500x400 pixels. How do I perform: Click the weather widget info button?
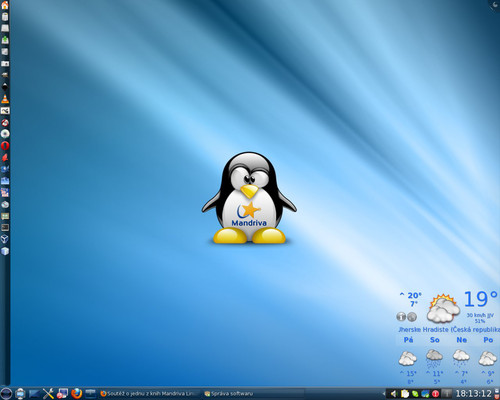pos(401,317)
